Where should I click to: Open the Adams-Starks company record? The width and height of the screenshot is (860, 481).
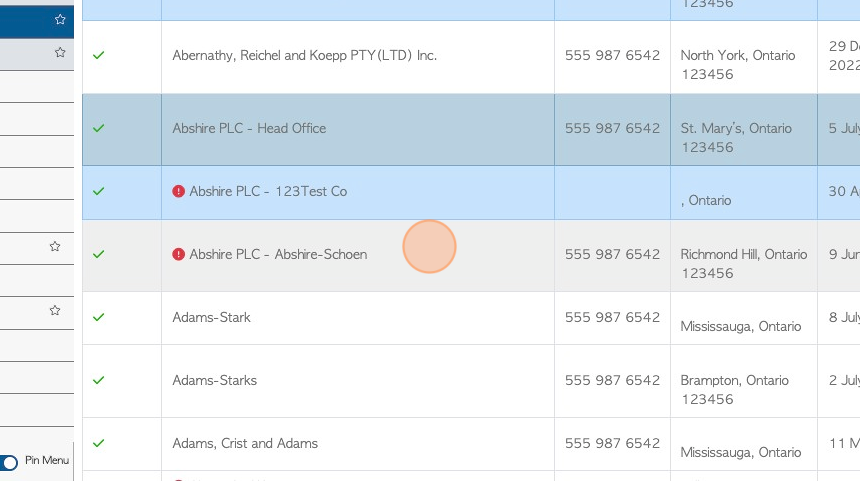[x=214, y=380]
